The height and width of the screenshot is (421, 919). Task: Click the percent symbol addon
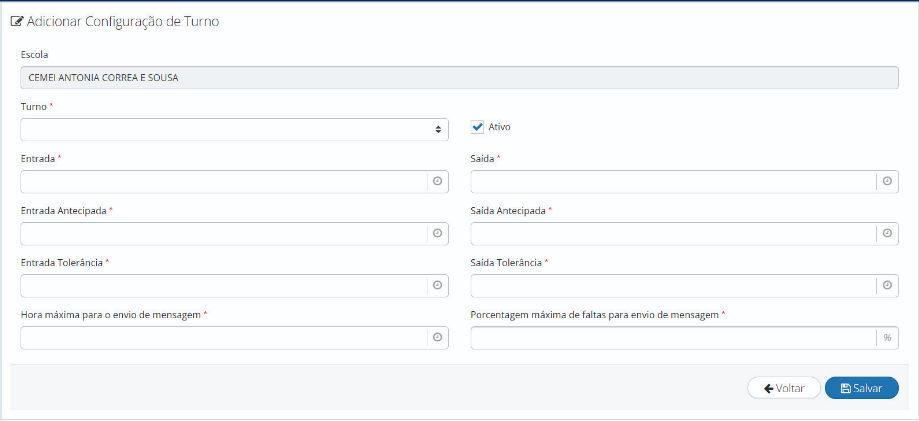(x=887, y=337)
